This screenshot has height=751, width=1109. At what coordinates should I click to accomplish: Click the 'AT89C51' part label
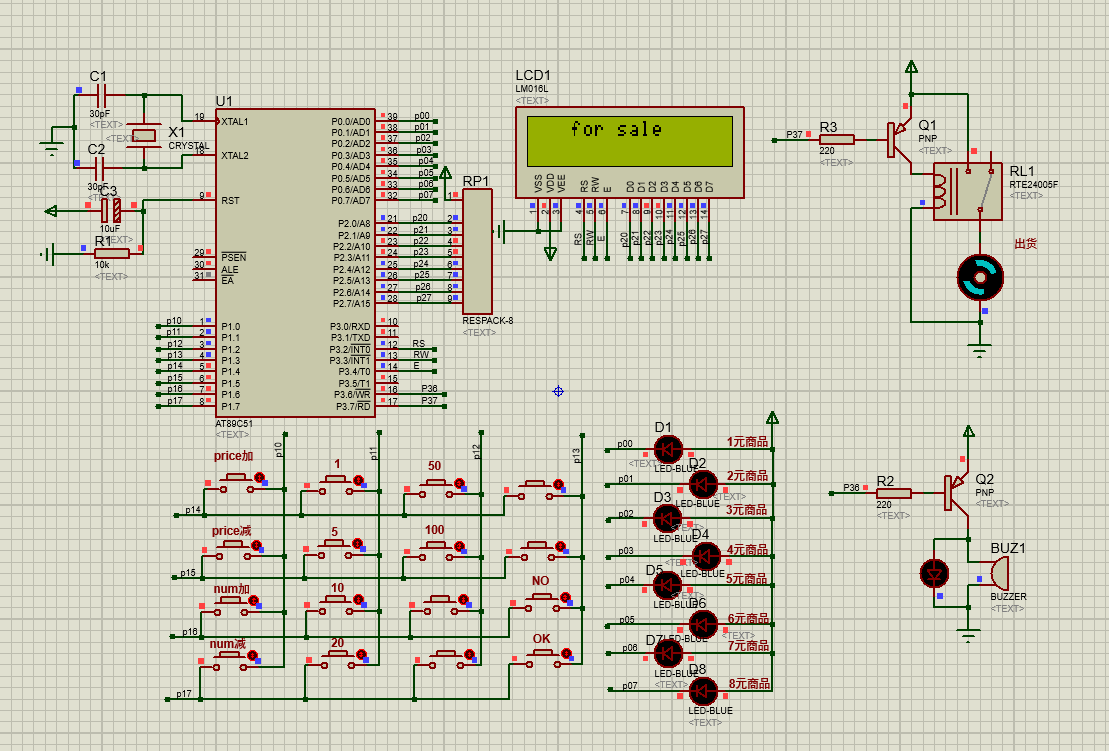click(233, 424)
